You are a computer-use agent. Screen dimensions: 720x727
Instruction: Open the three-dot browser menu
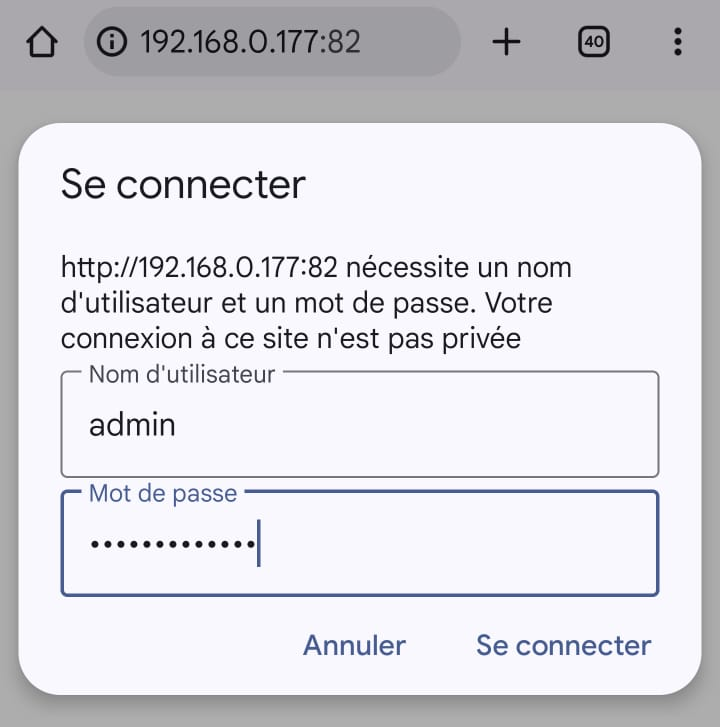[x=678, y=42]
